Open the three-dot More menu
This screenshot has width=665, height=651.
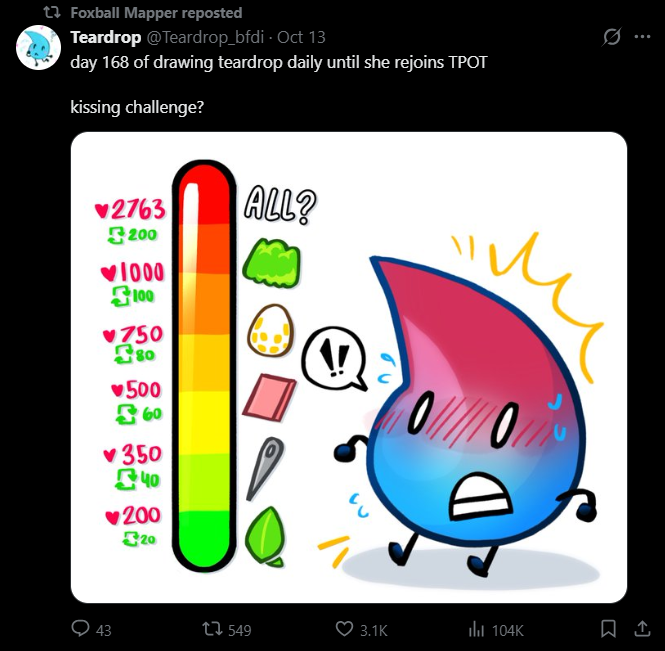pos(643,38)
